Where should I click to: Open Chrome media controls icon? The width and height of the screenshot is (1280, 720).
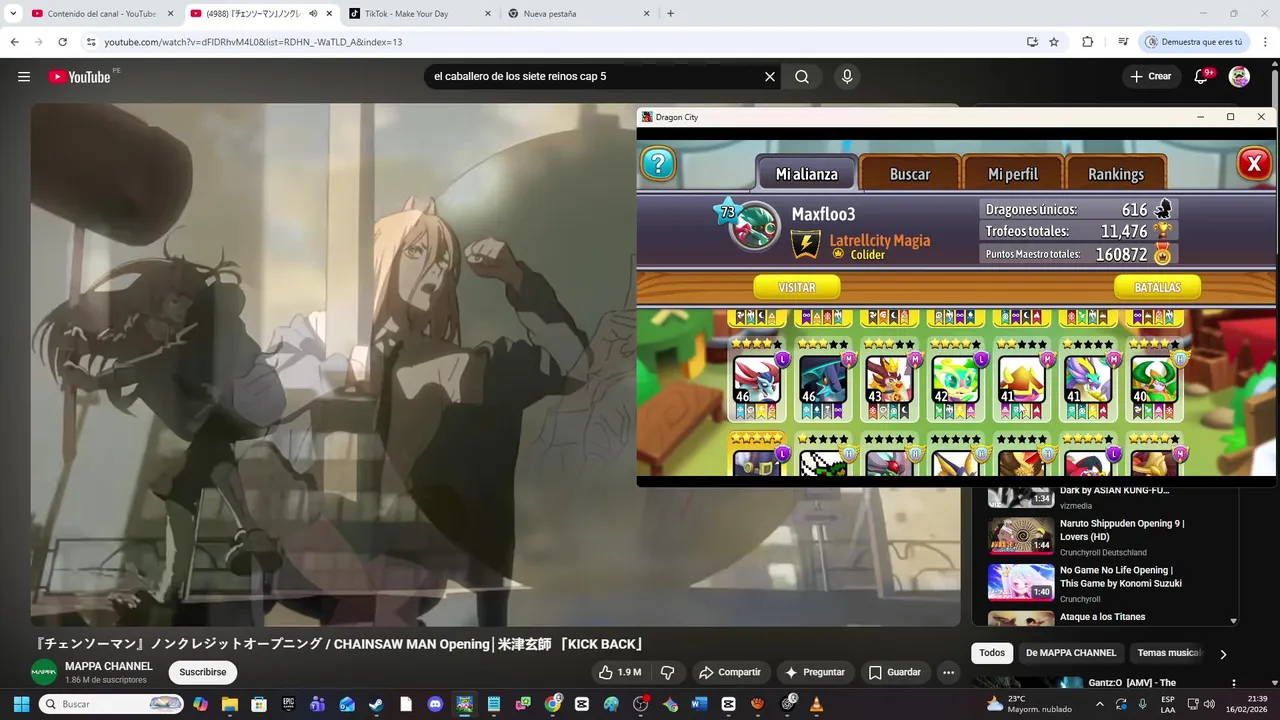pyautogui.click(x=1123, y=42)
